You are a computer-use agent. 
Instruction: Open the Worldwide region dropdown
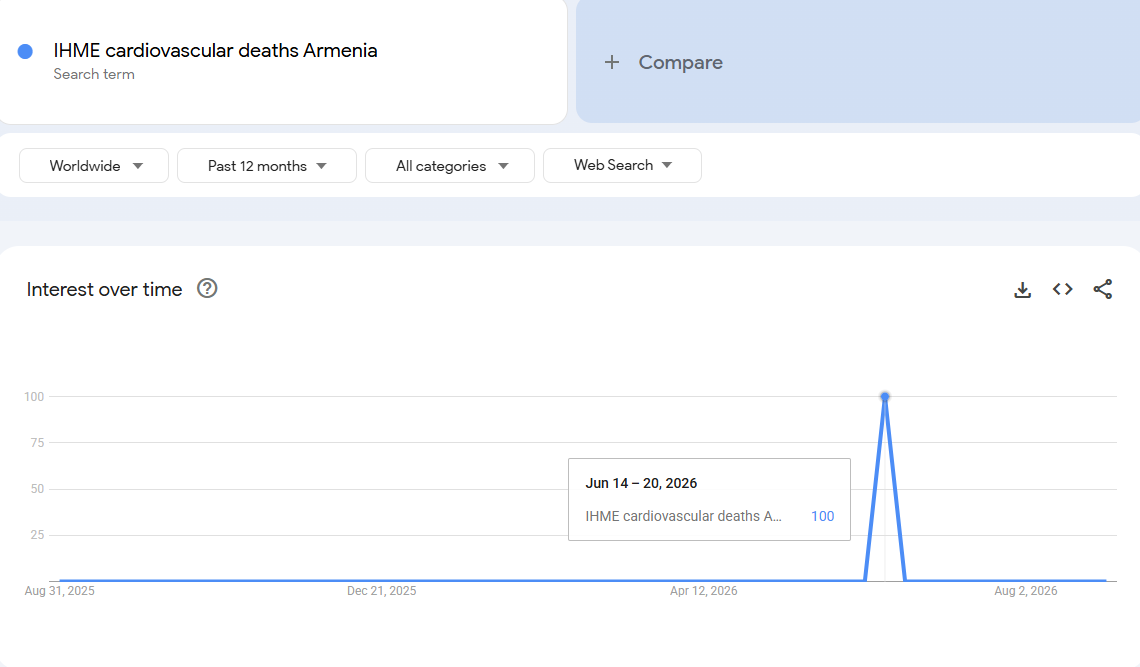pos(94,166)
